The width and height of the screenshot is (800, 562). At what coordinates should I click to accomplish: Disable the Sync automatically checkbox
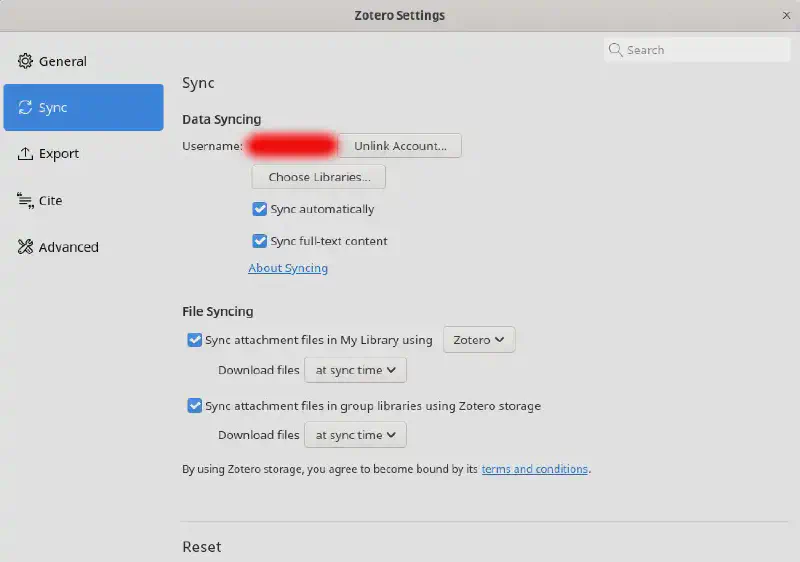260,210
